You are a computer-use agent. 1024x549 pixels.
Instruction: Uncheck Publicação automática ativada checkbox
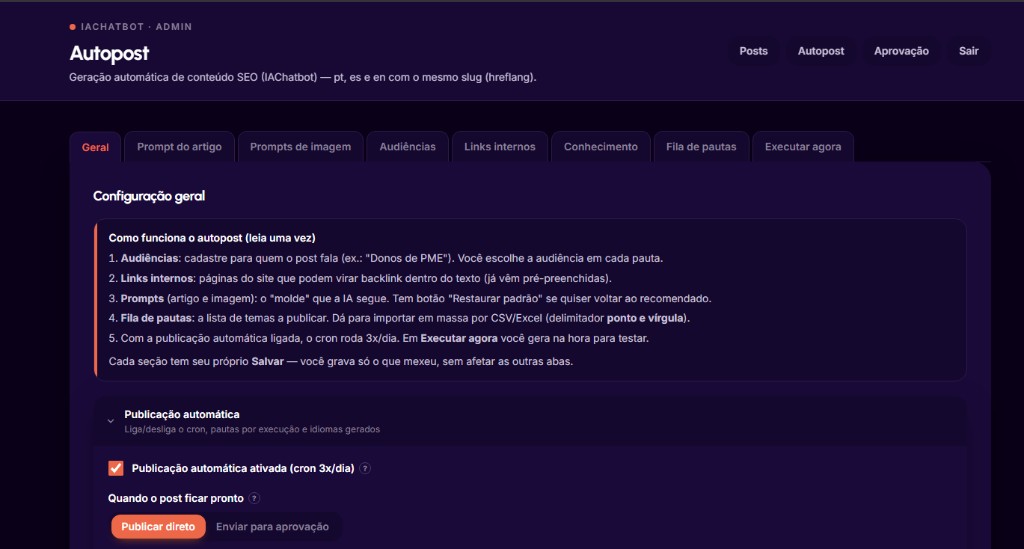tap(116, 468)
